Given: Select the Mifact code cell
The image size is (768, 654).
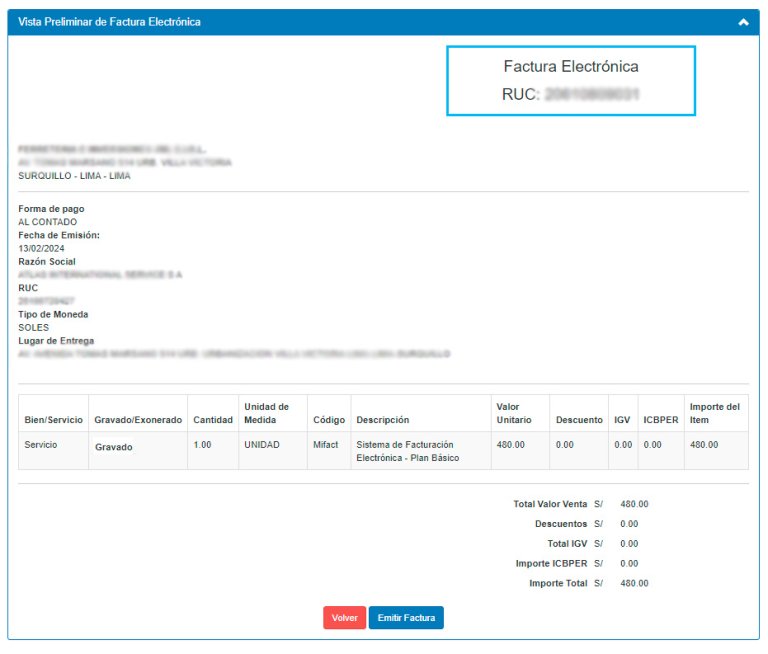Looking at the screenshot, I should tap(326, 444).
